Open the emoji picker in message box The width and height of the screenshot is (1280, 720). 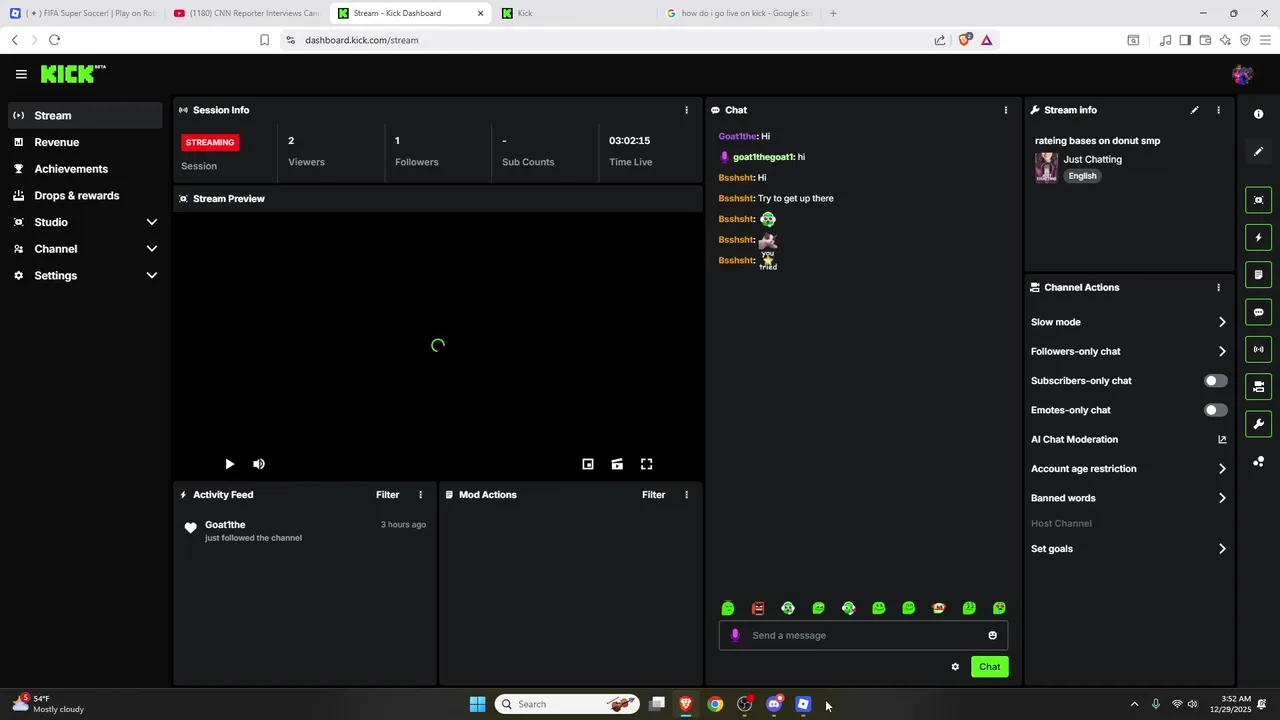coord(992,635)
